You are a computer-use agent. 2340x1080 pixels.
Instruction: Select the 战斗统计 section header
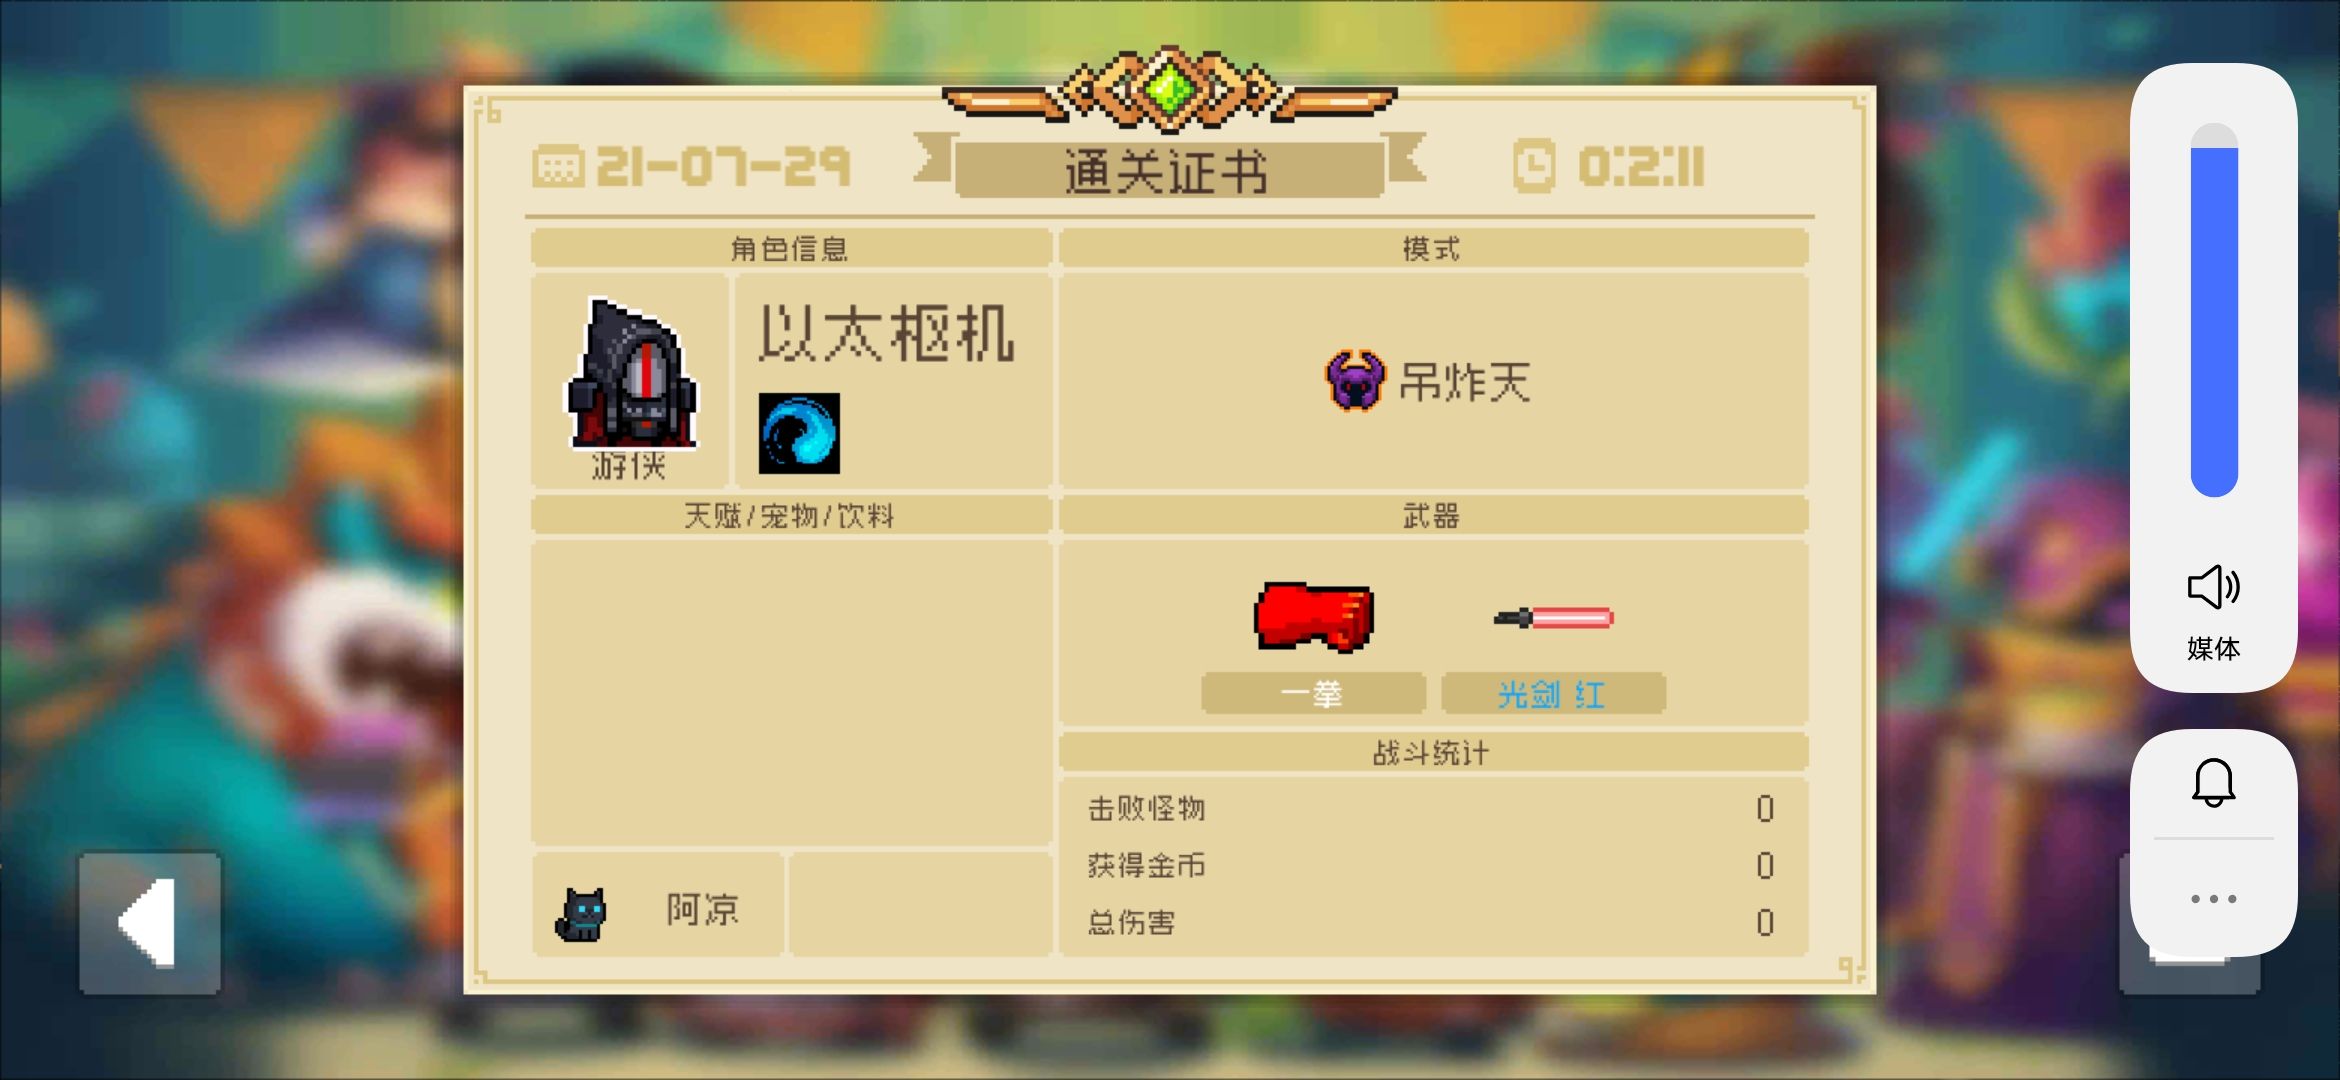pos(1433,753)
